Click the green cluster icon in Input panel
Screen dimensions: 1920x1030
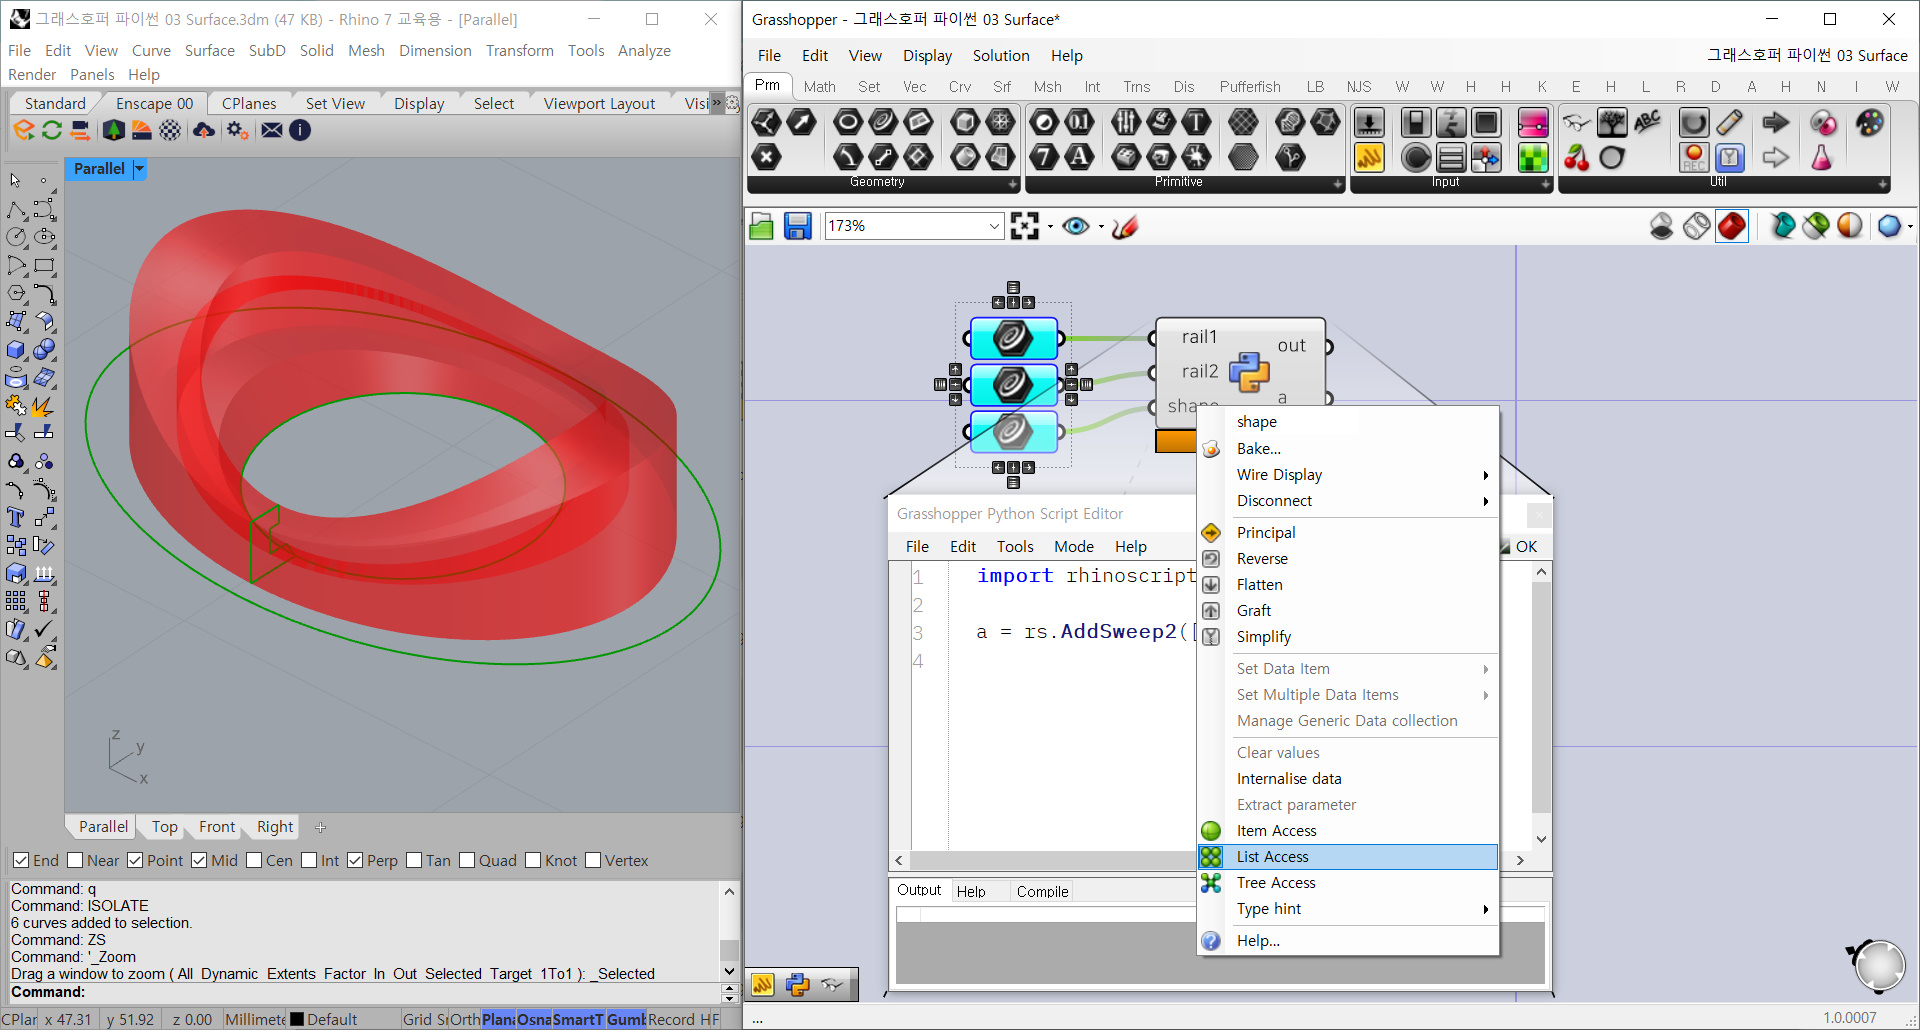(x=1532, y=158)
